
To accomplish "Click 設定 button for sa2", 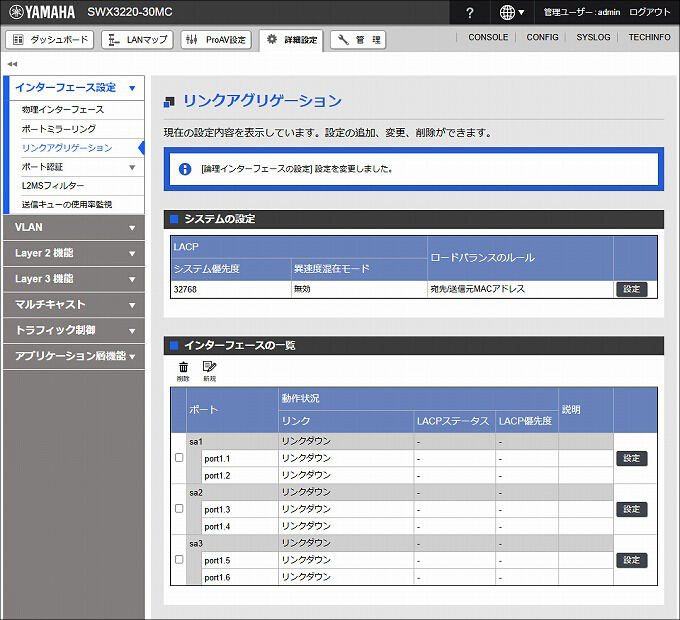I will point(632,509).
